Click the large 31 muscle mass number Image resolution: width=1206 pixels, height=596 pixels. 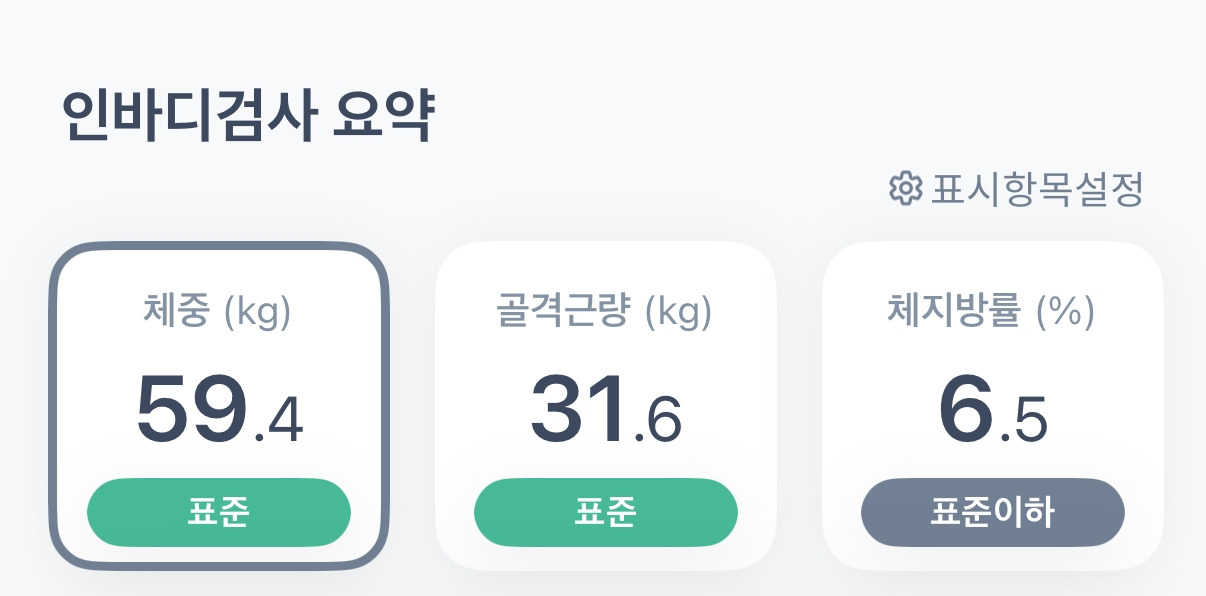click(x=580, y=410)
